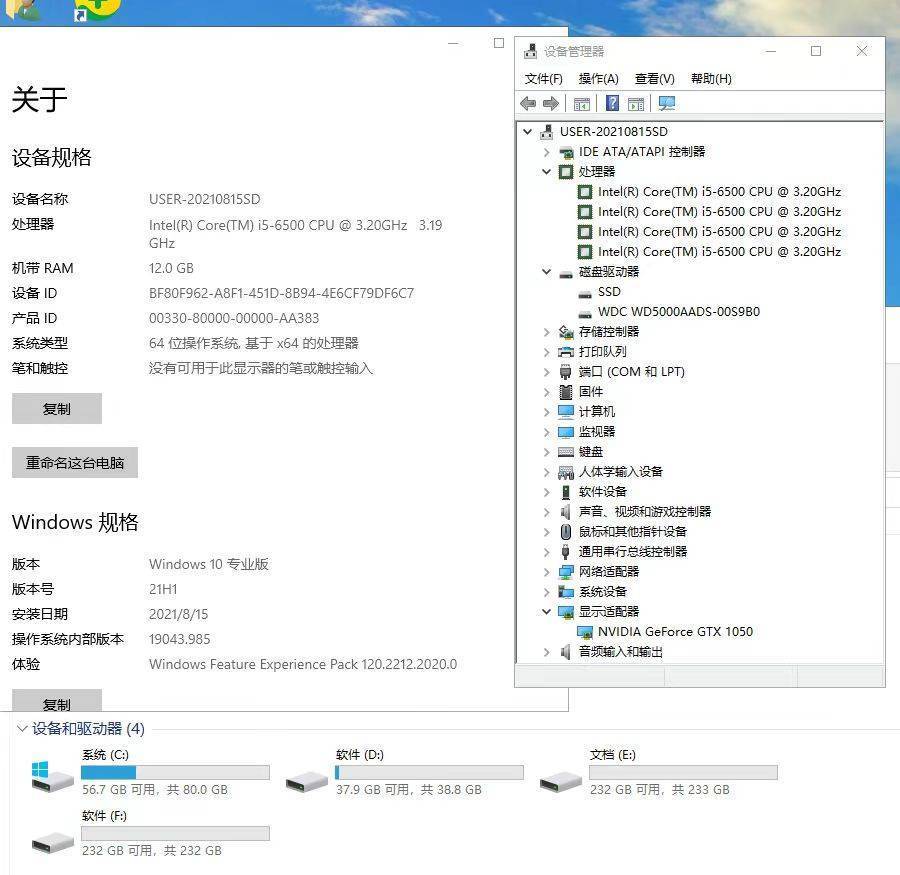The width and height of the screenshot is (900, 875).
Task: Click the Forward arrow in Device Manager toolbar
Action: [550, 103]
